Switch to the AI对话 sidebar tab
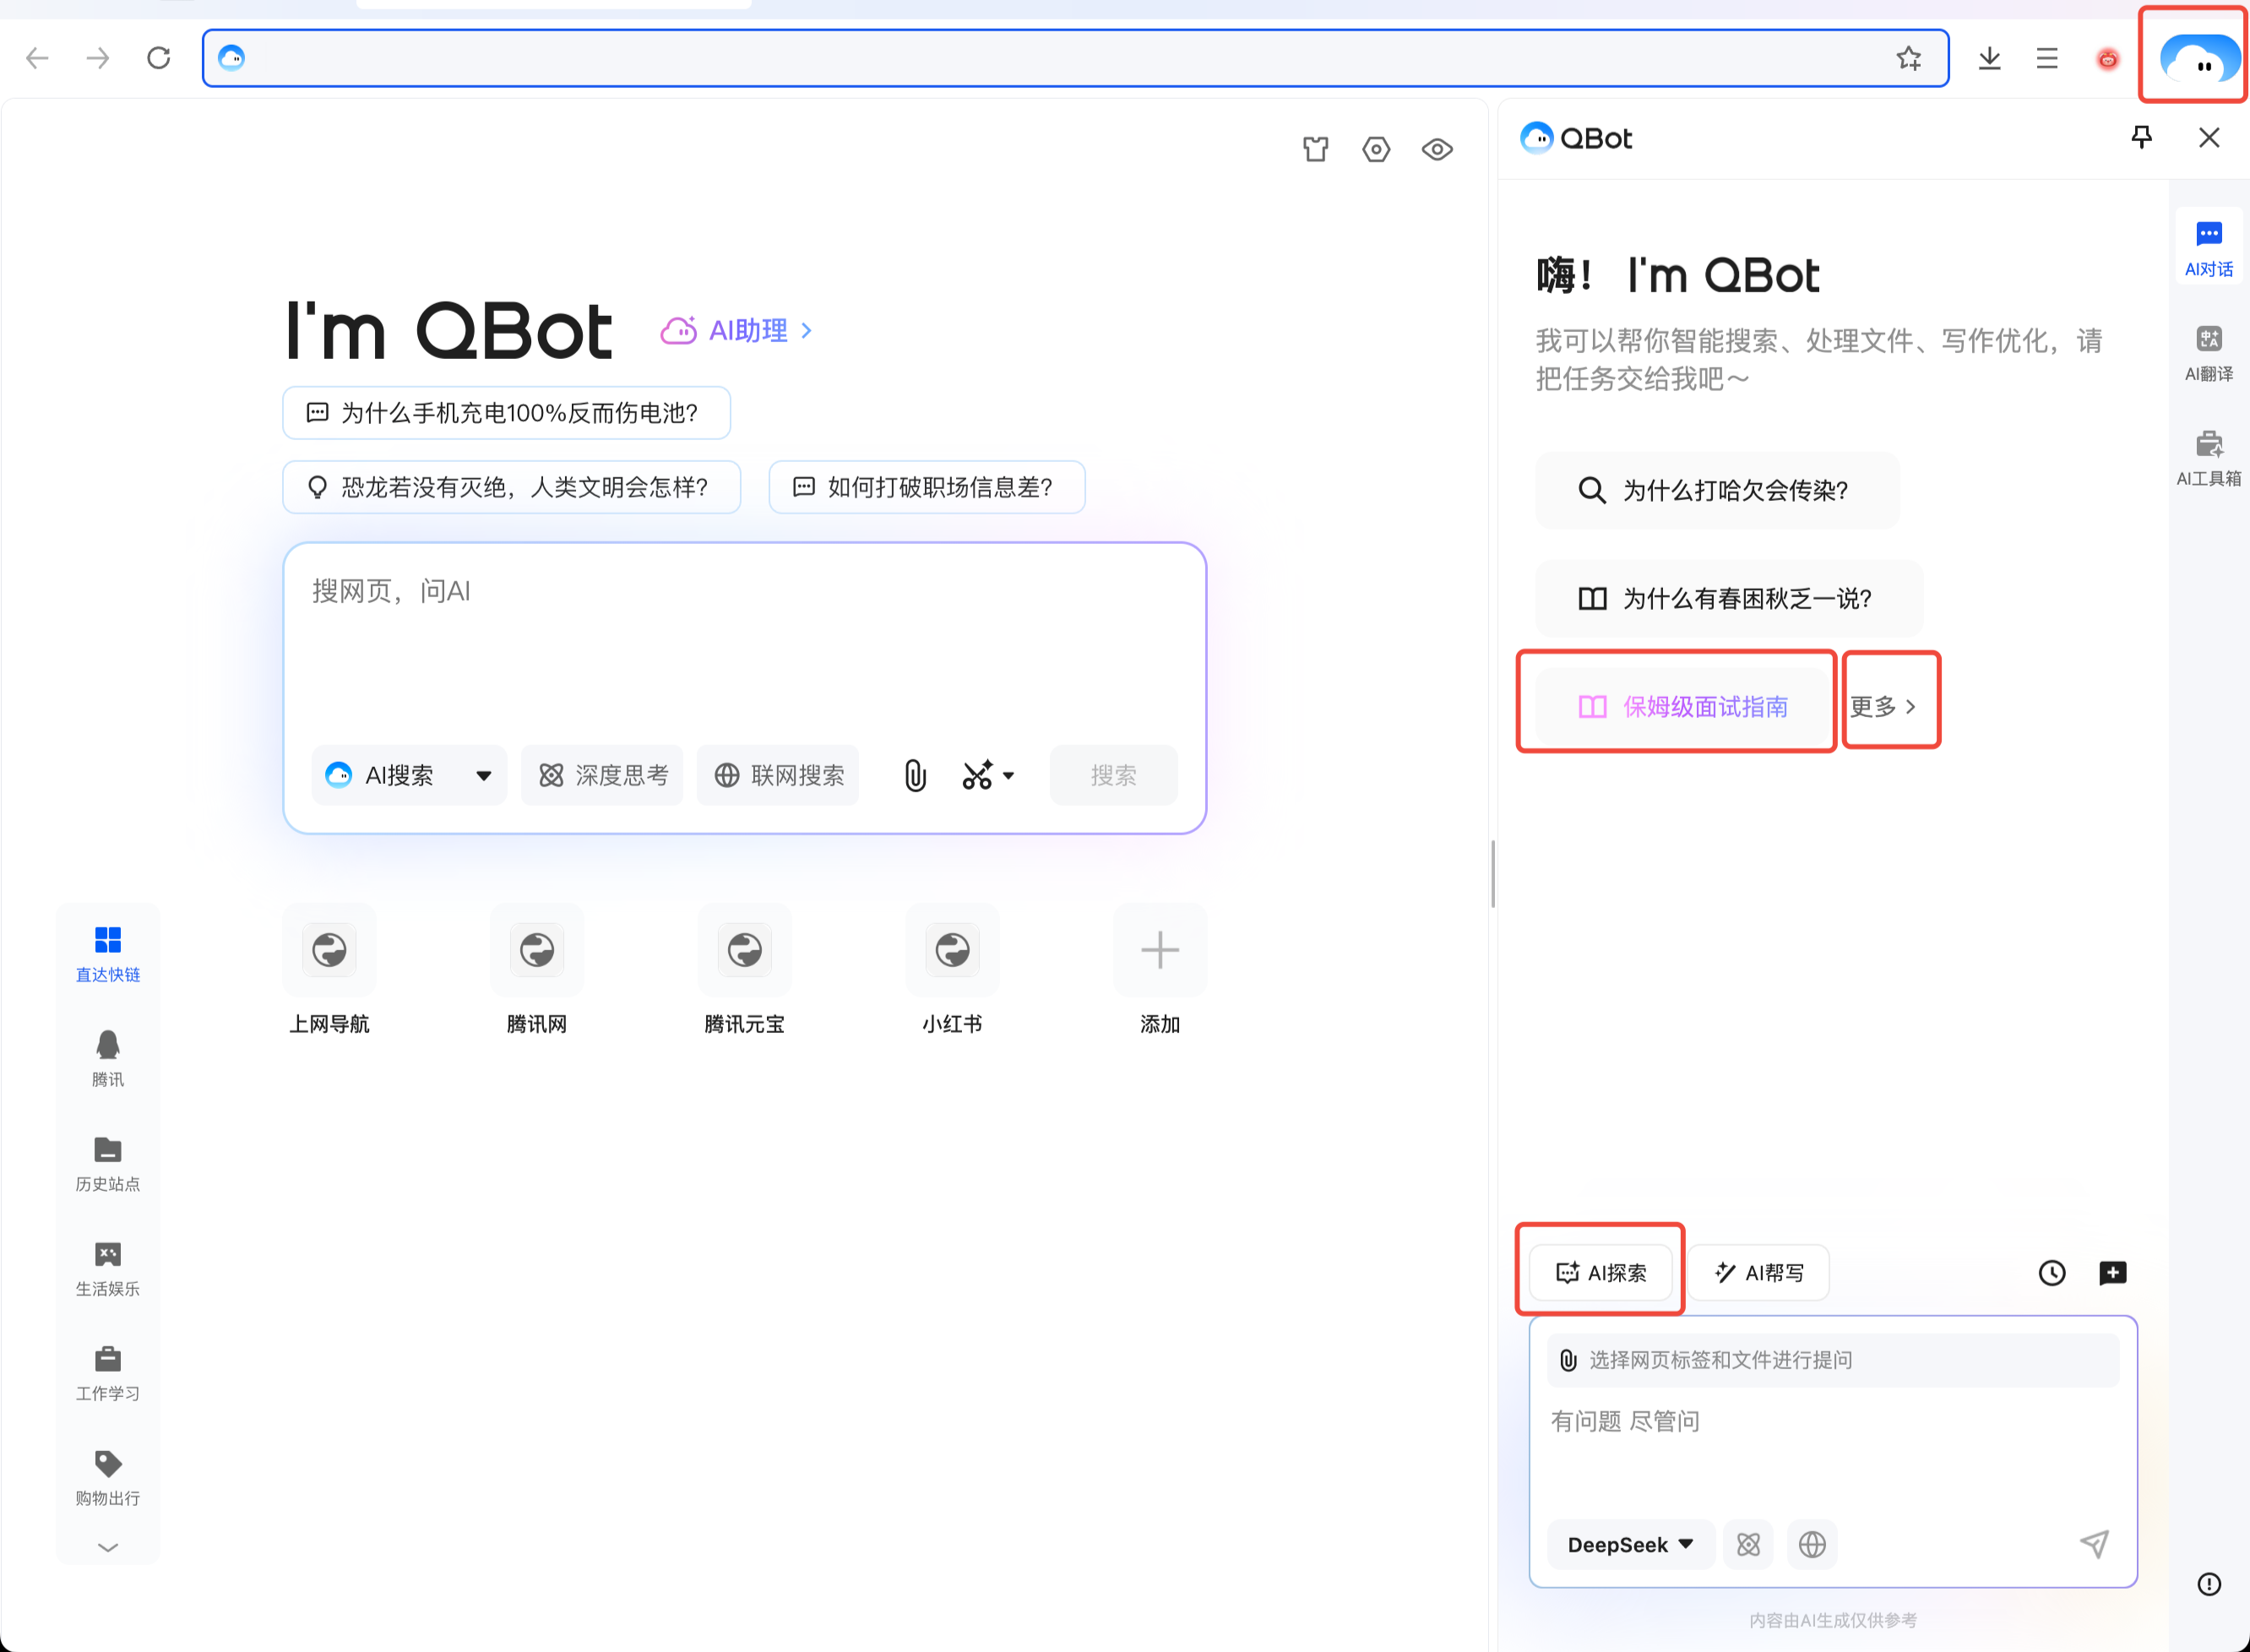Screen dimensions: 2250x1652 click(x=2208, y=248)
